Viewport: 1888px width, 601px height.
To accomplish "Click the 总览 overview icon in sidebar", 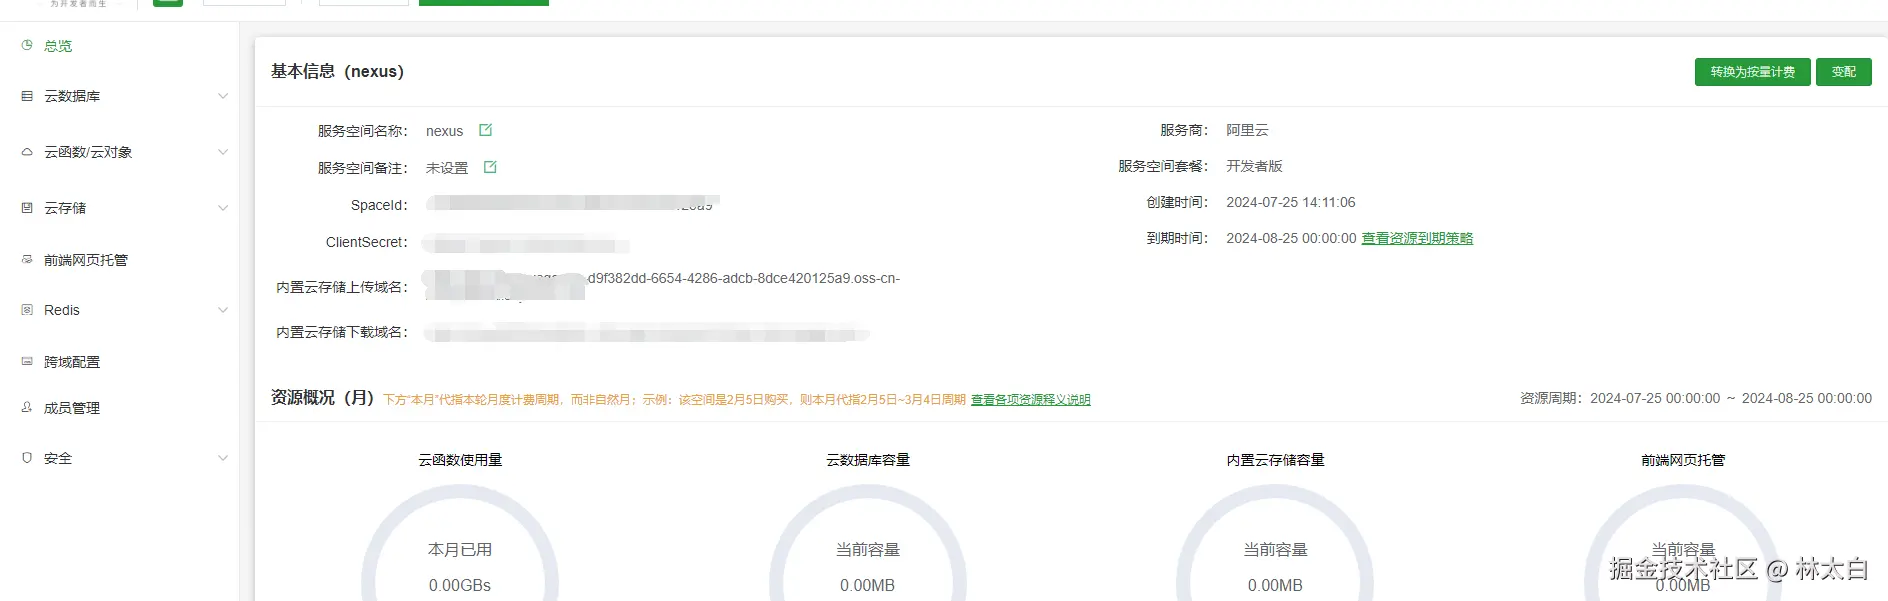I will click(27, 45).
